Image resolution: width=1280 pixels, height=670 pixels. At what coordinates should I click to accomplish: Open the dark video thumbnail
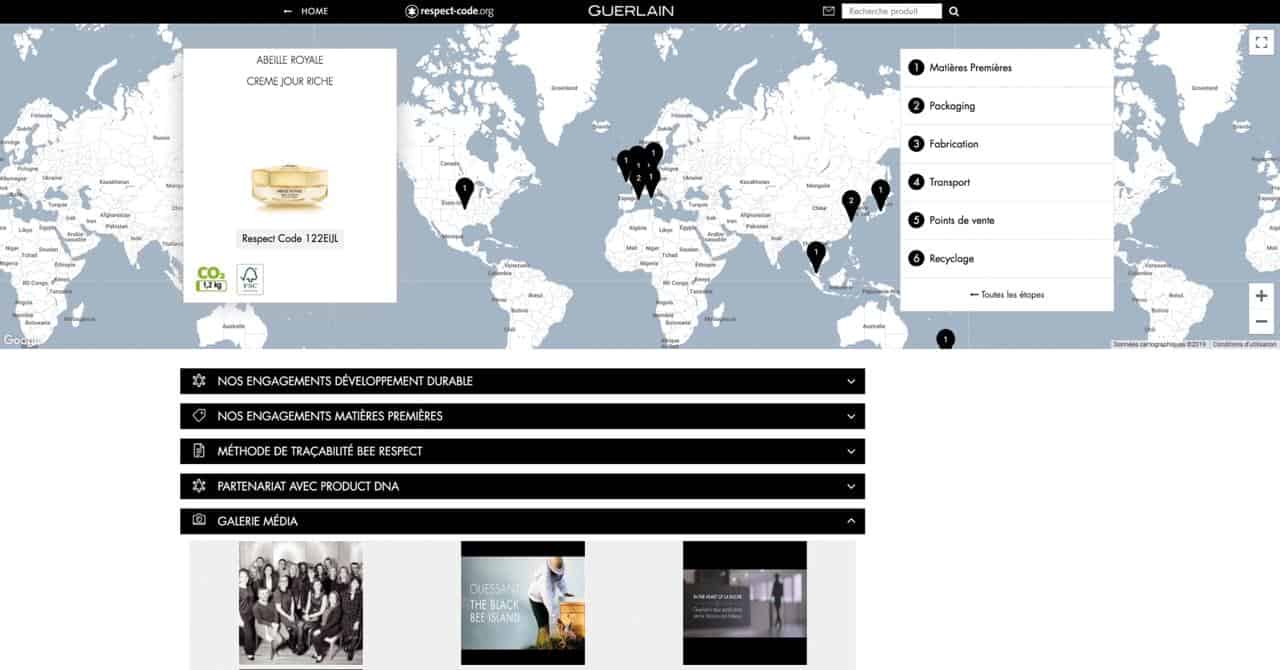745,603
